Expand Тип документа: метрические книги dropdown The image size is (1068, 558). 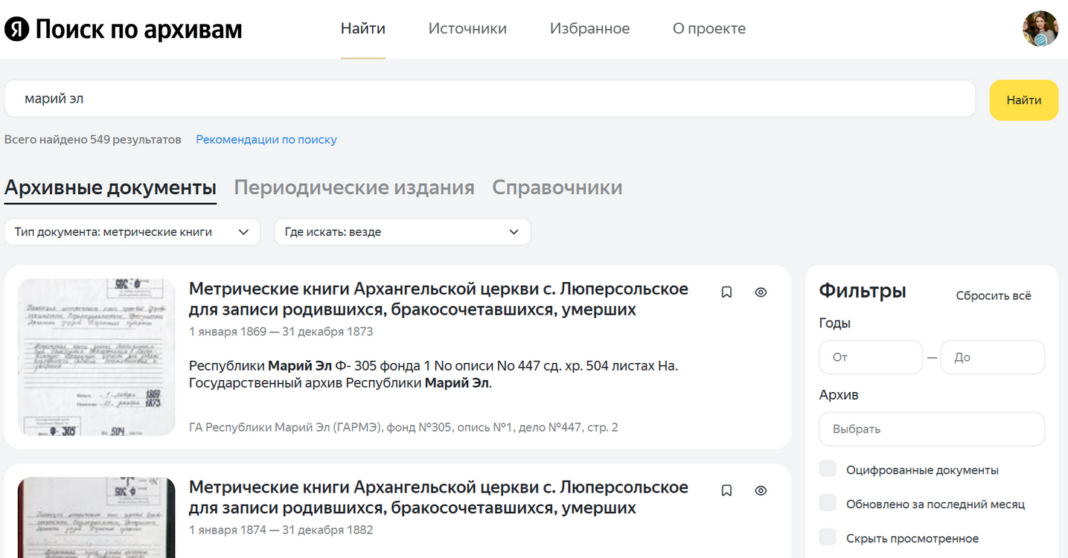pos(132,232)
